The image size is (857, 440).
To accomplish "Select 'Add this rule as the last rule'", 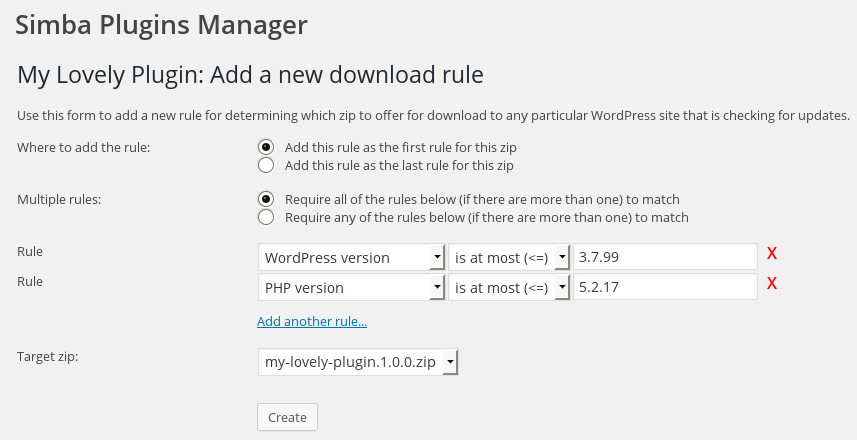I will [x=266, y=165].
